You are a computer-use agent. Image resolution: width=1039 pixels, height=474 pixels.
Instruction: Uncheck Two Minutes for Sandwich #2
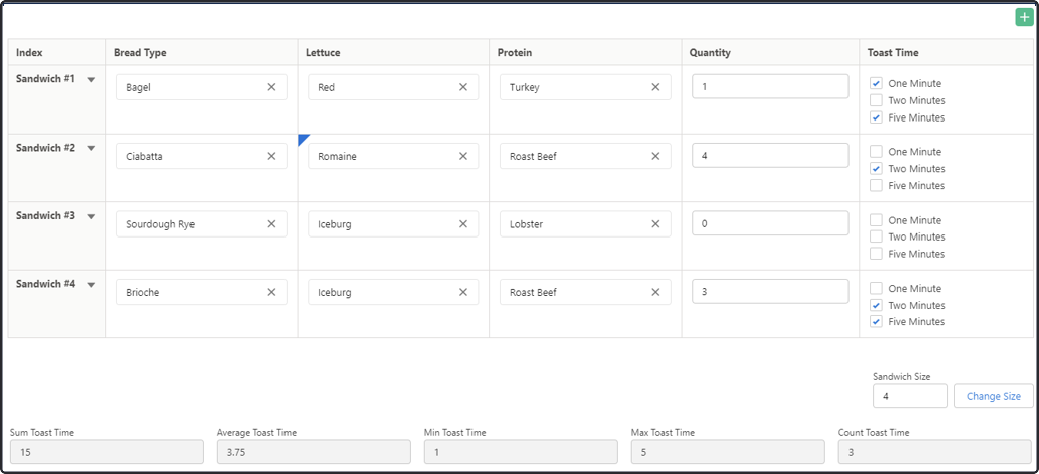[876, 168]
